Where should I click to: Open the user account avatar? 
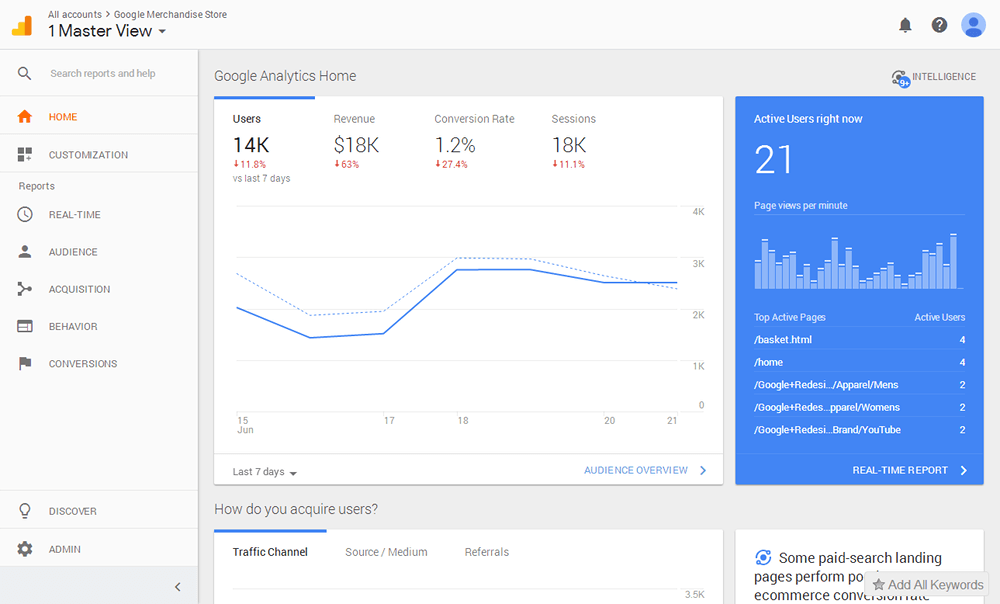click(x=973, y=25)
